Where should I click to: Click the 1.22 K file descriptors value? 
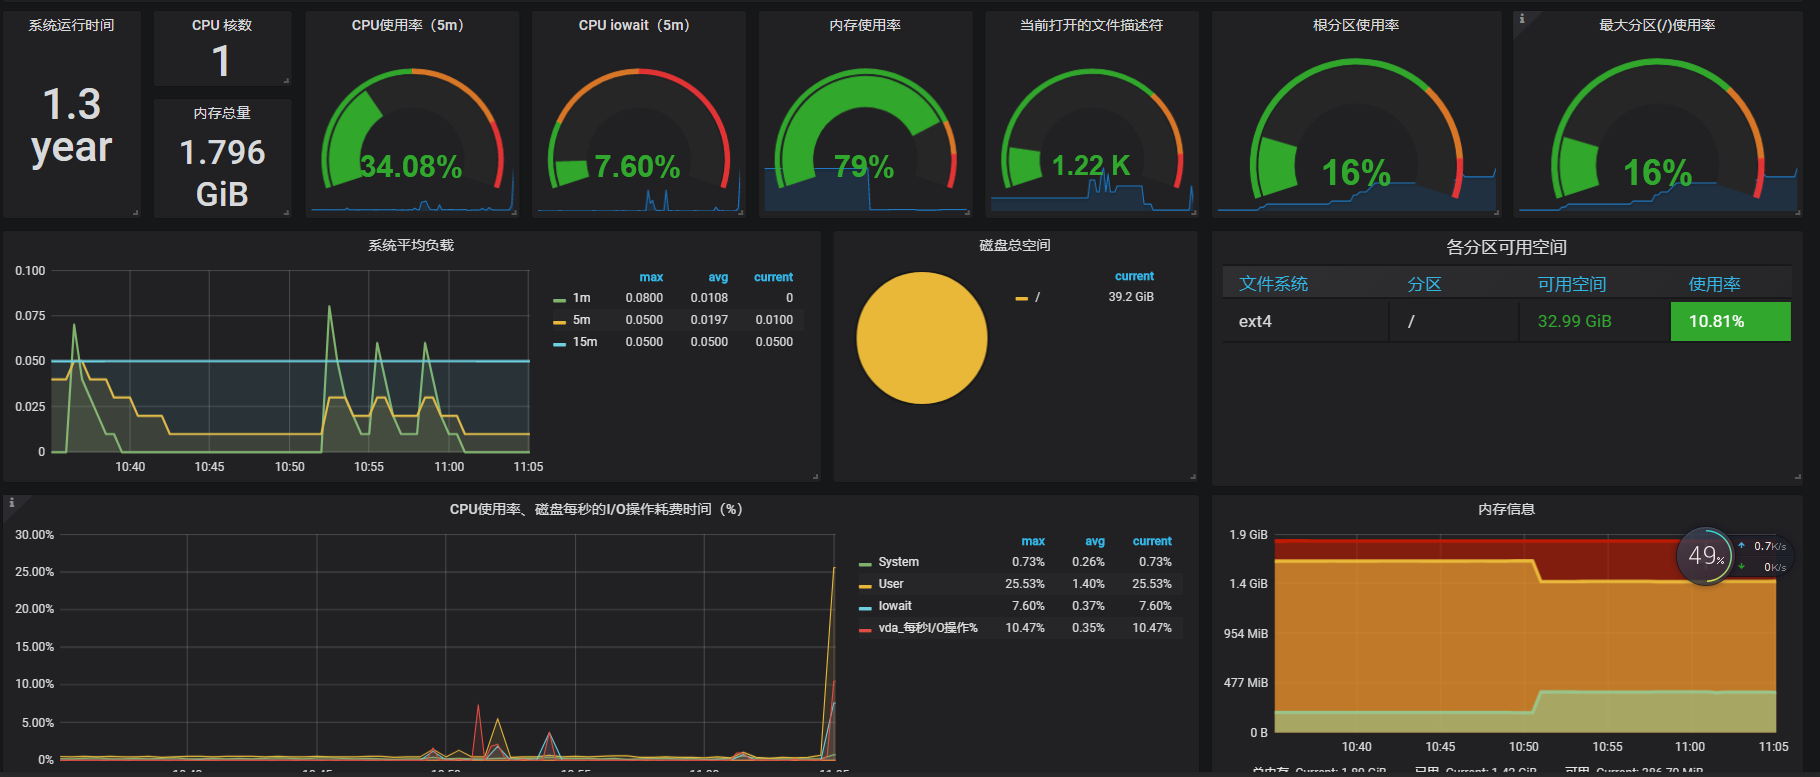click(1091, 165)
